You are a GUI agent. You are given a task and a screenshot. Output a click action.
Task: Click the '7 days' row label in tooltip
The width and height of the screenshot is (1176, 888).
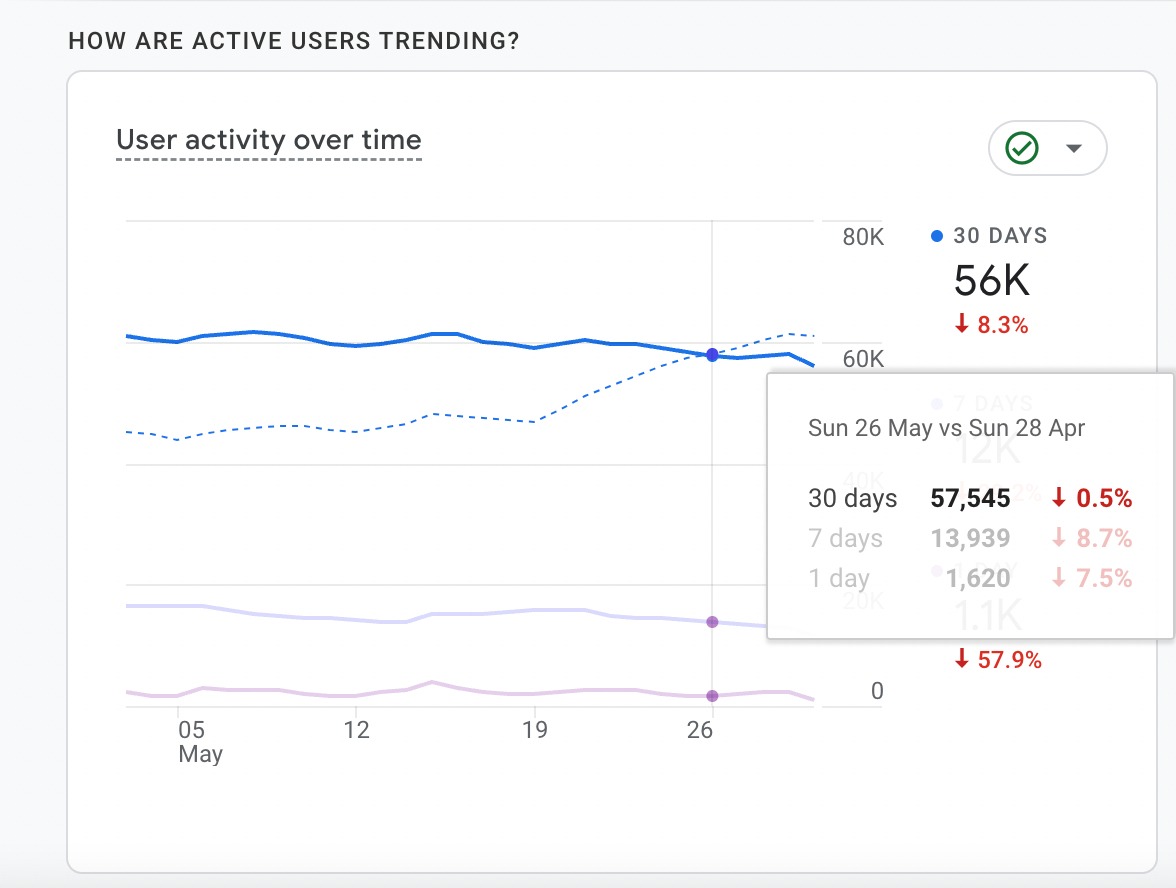[x=845, y=538]
